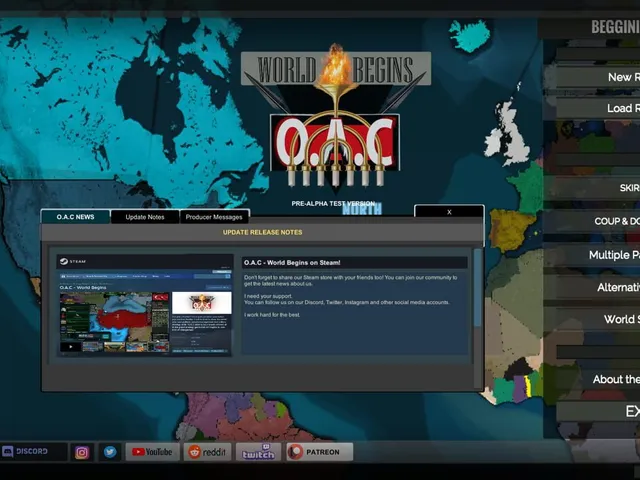Open the YouTube channel button

click(152, 452)
